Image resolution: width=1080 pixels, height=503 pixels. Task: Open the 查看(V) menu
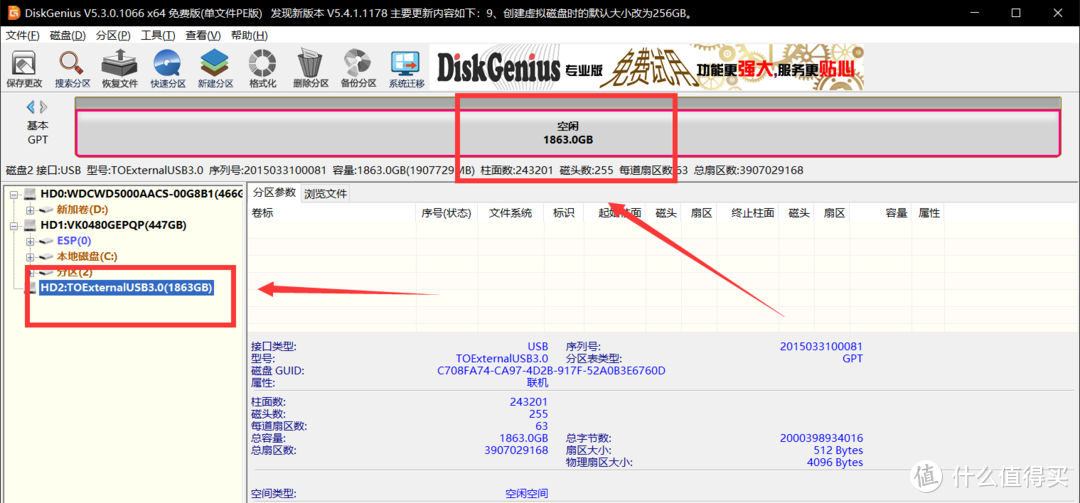pos(204,36)
